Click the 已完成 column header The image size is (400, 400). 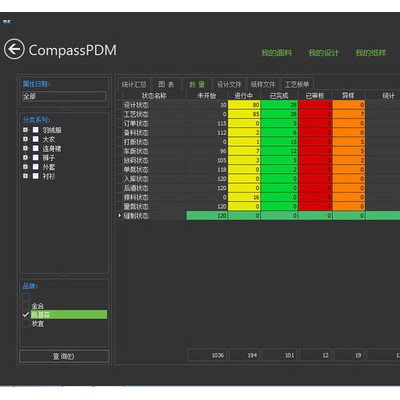click(279, 96)
